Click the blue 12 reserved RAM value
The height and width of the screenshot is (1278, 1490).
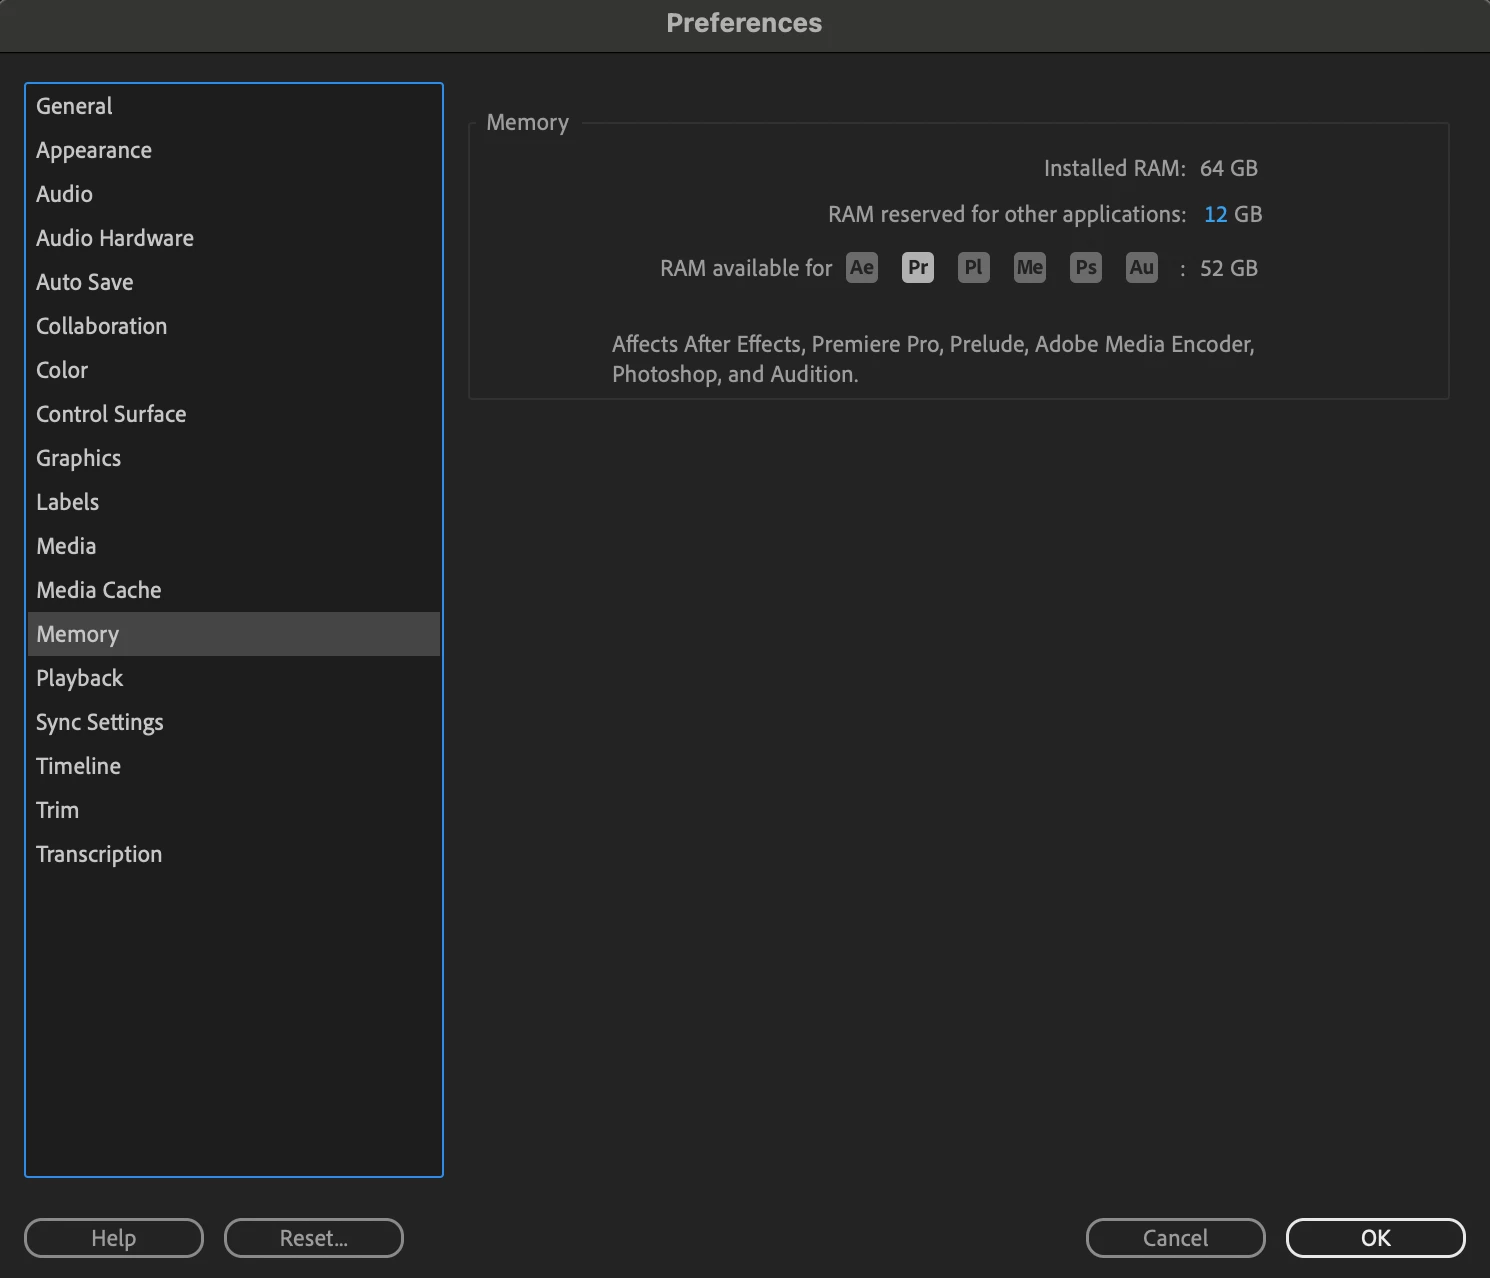click(1215, 214)
